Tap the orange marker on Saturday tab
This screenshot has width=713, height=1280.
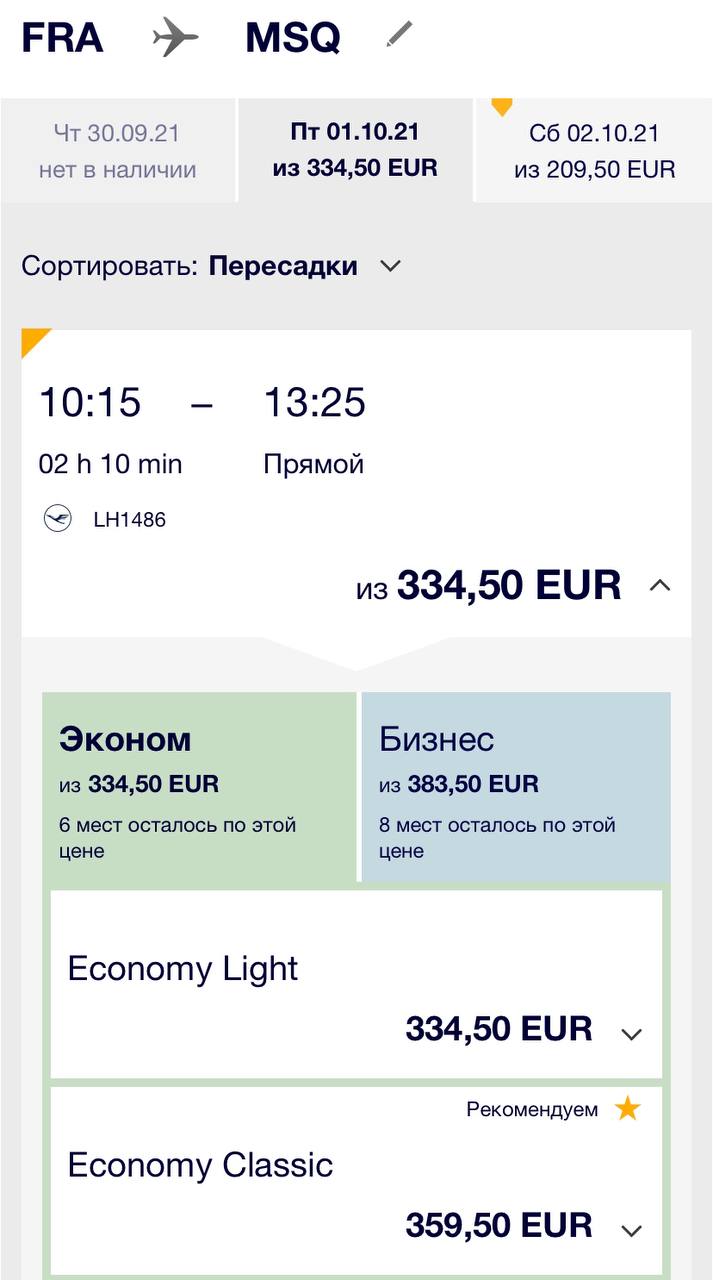coord(502,105)
